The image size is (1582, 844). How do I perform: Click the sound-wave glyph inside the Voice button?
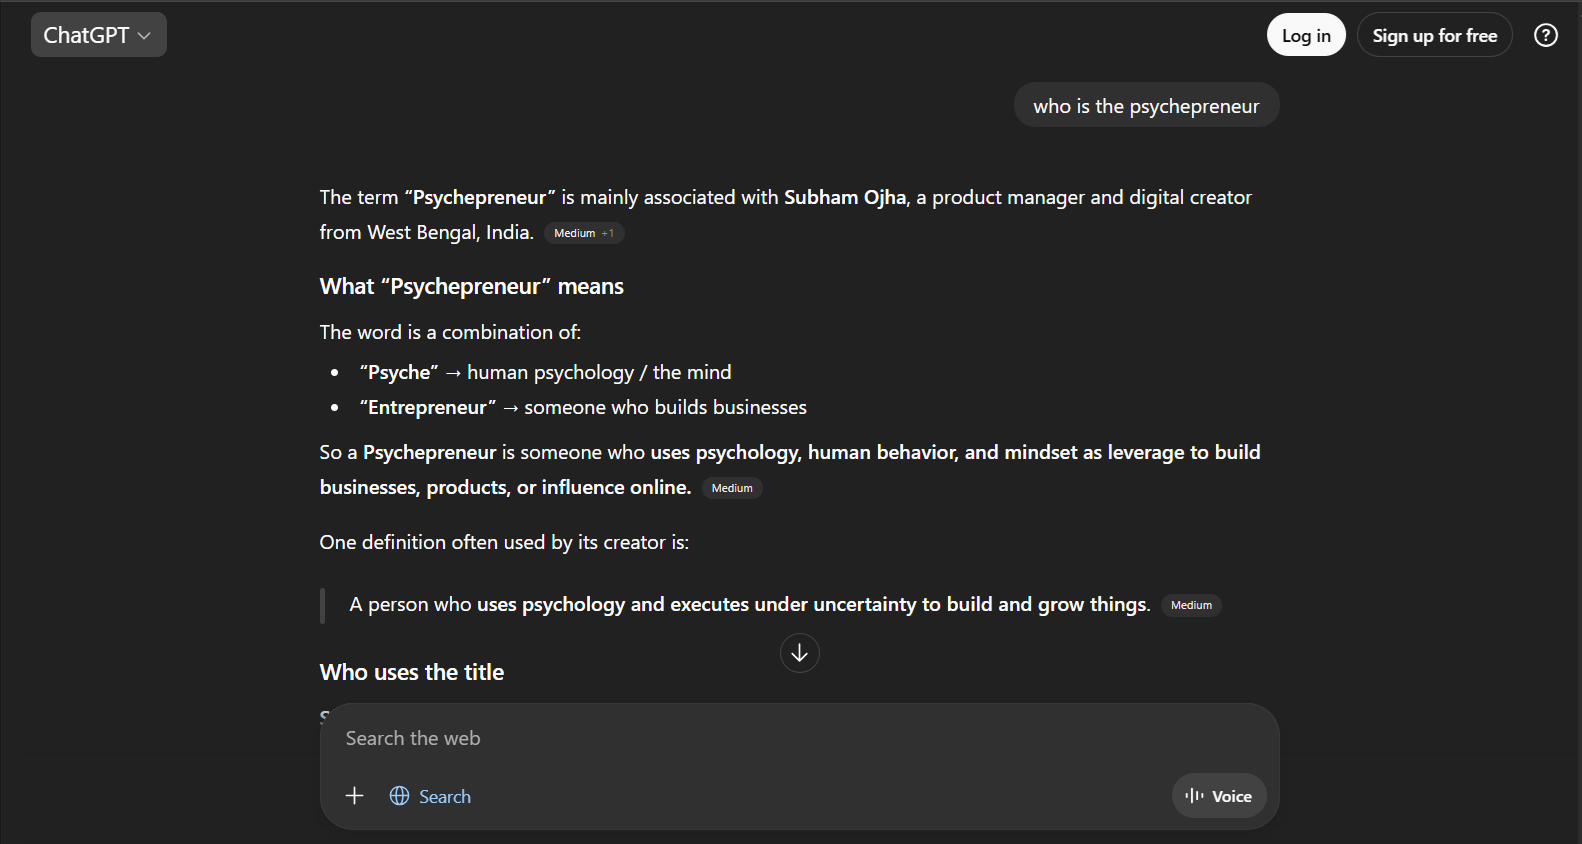[x=1196, y=795]
